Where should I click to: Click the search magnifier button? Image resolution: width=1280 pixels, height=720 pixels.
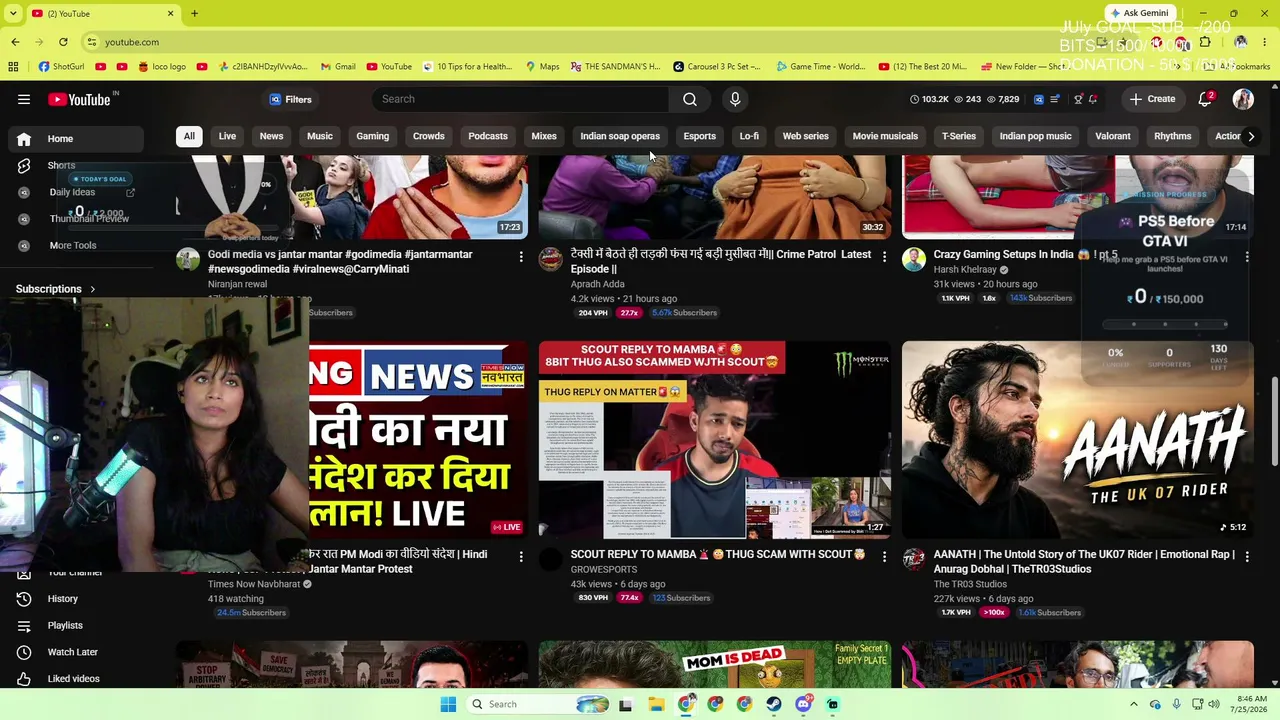click(x=690, y=99)
